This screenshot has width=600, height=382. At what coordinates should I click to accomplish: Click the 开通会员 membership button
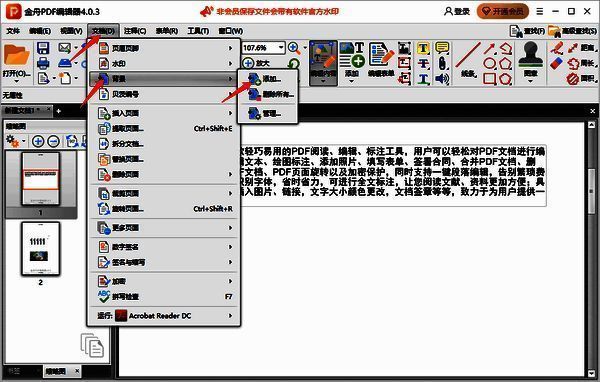click(x=502, y=11)
